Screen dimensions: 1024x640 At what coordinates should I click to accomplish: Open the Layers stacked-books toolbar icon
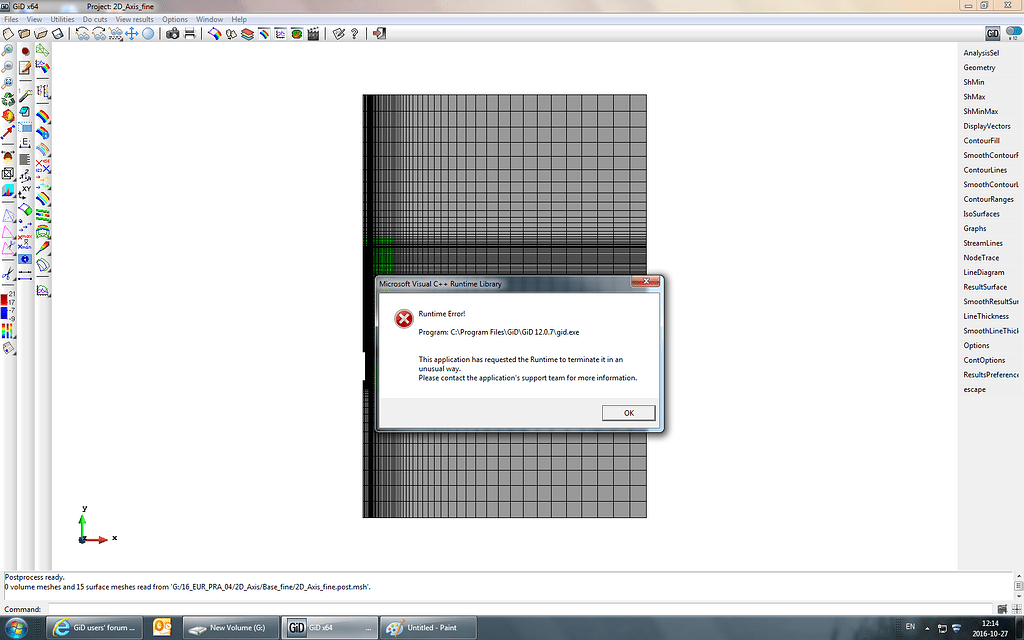pyautogui.click(x=248, y=33)
